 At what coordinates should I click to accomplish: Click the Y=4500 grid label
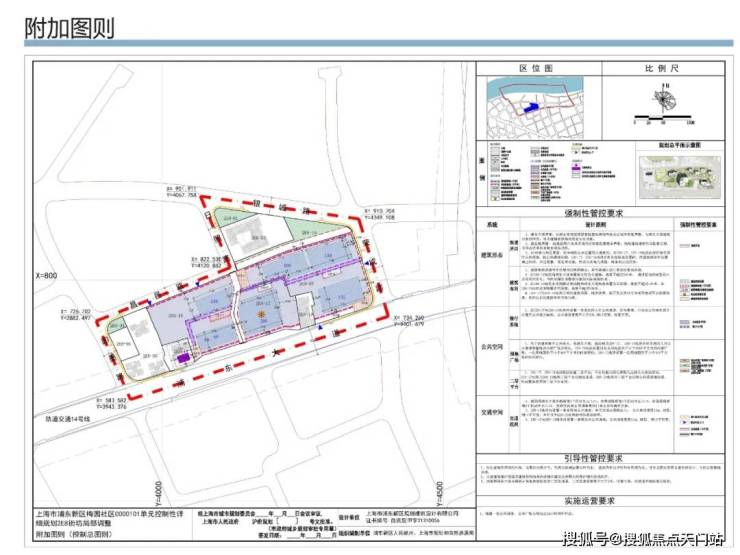click(440, 493)
